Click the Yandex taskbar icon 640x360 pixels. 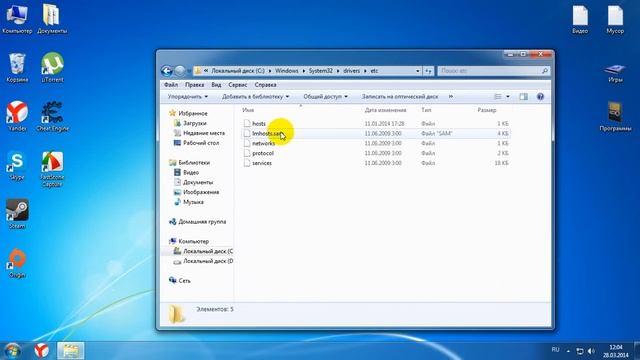click(x=41, y=351)
